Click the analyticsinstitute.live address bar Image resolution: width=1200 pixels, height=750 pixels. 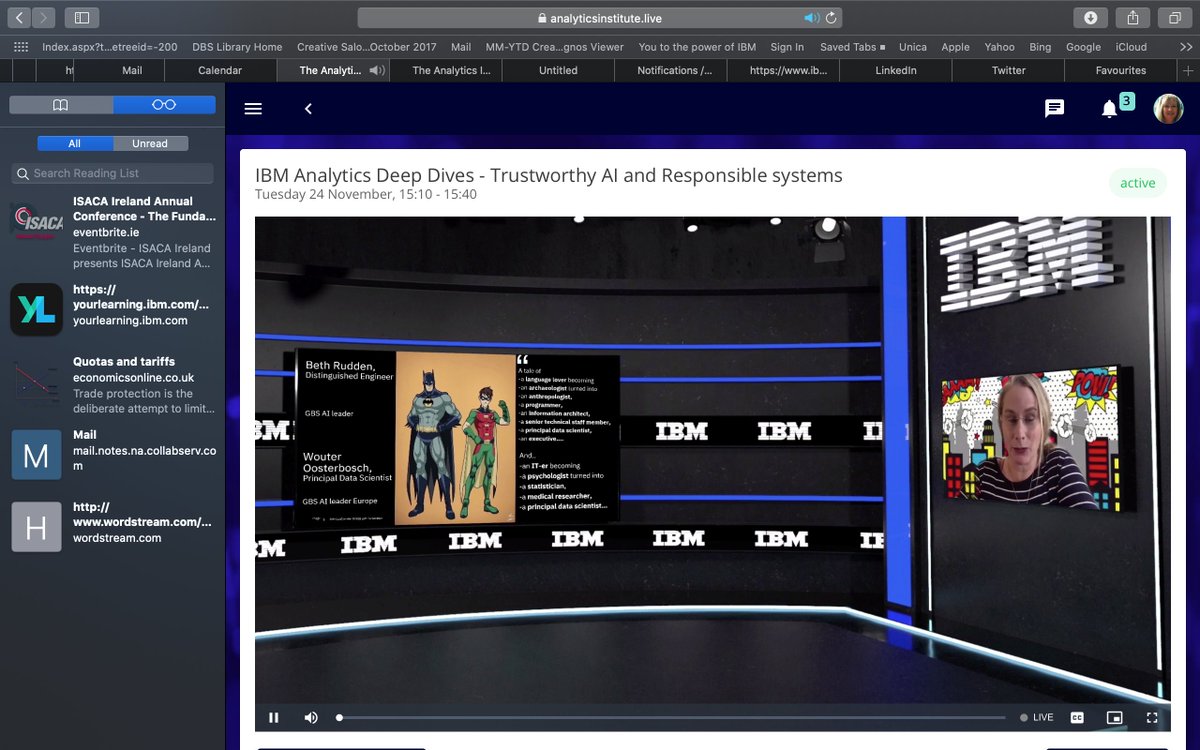(x=599, y=18)
